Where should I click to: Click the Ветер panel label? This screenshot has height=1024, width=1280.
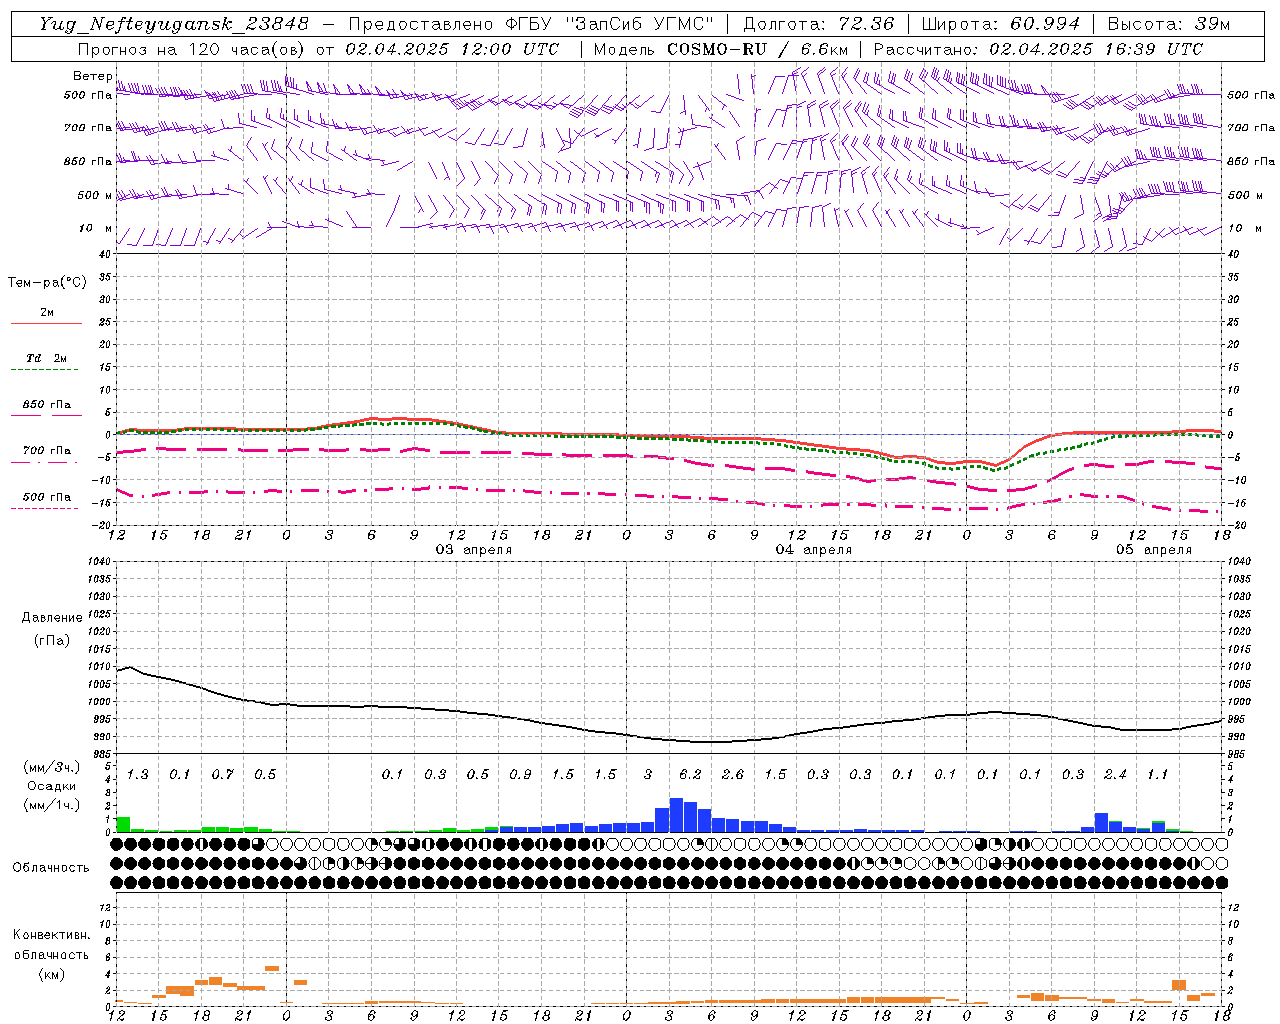pos(92,76)
